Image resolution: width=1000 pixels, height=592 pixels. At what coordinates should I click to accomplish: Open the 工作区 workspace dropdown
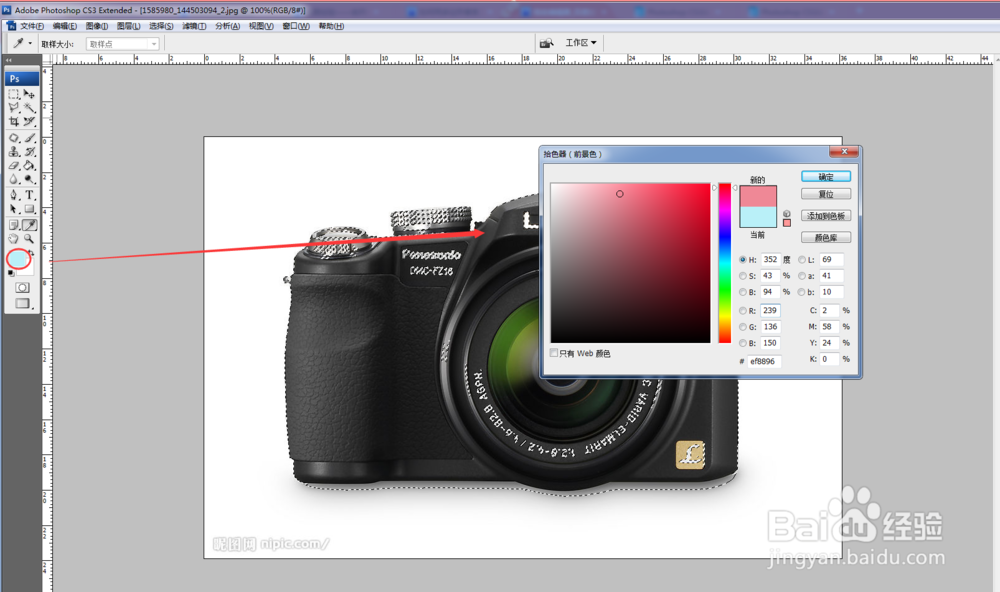pyautogui.click(x=581, y=43)
